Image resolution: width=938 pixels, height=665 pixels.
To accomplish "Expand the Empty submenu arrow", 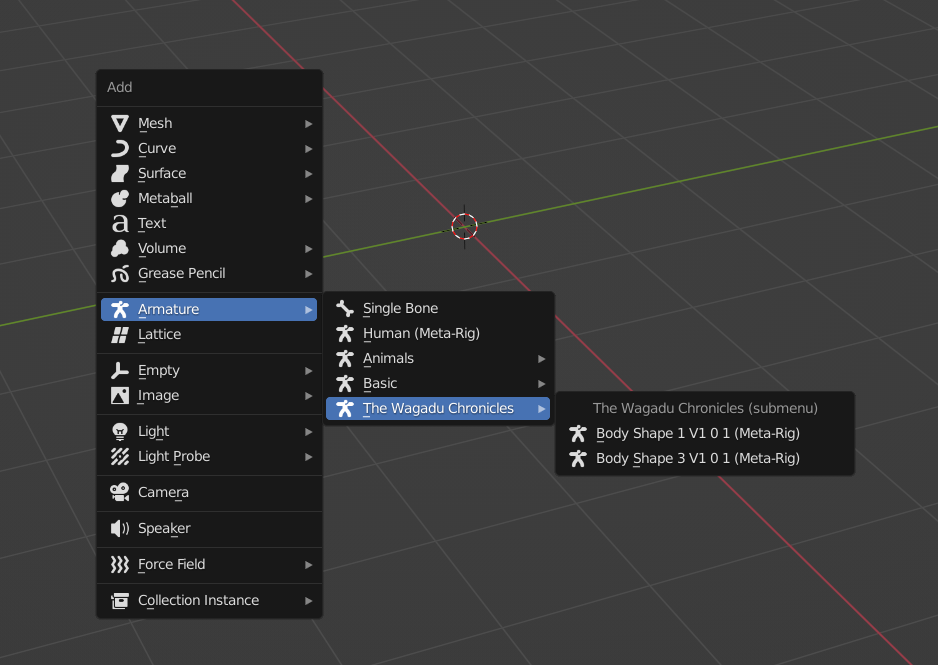I will 309,371.
